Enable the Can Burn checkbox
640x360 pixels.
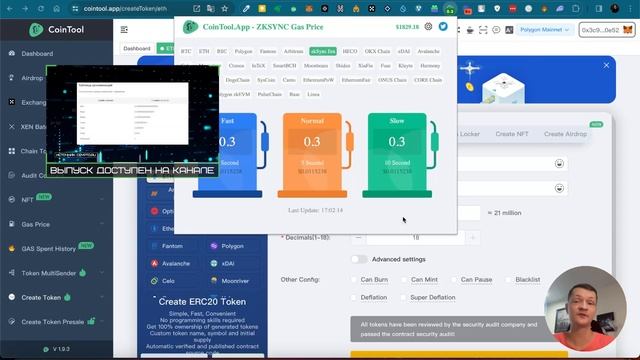tap(354, 280)
